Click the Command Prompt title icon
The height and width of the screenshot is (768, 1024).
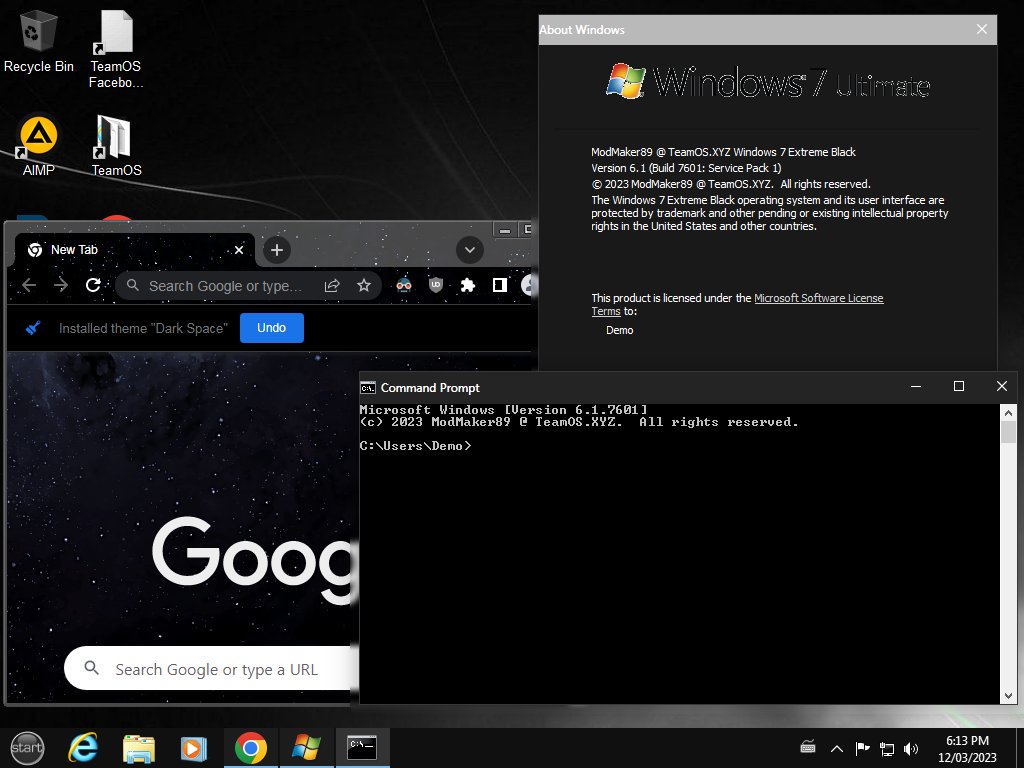[368, 388]
